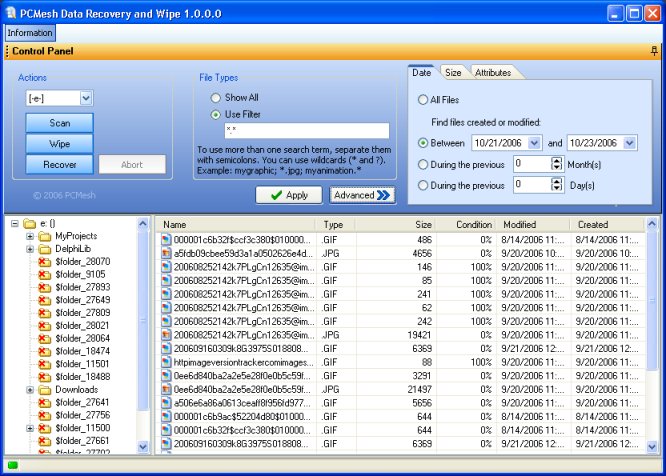Select the Use Filter radio button
This screenshot has width=666, height=476.
pos(216,115)
